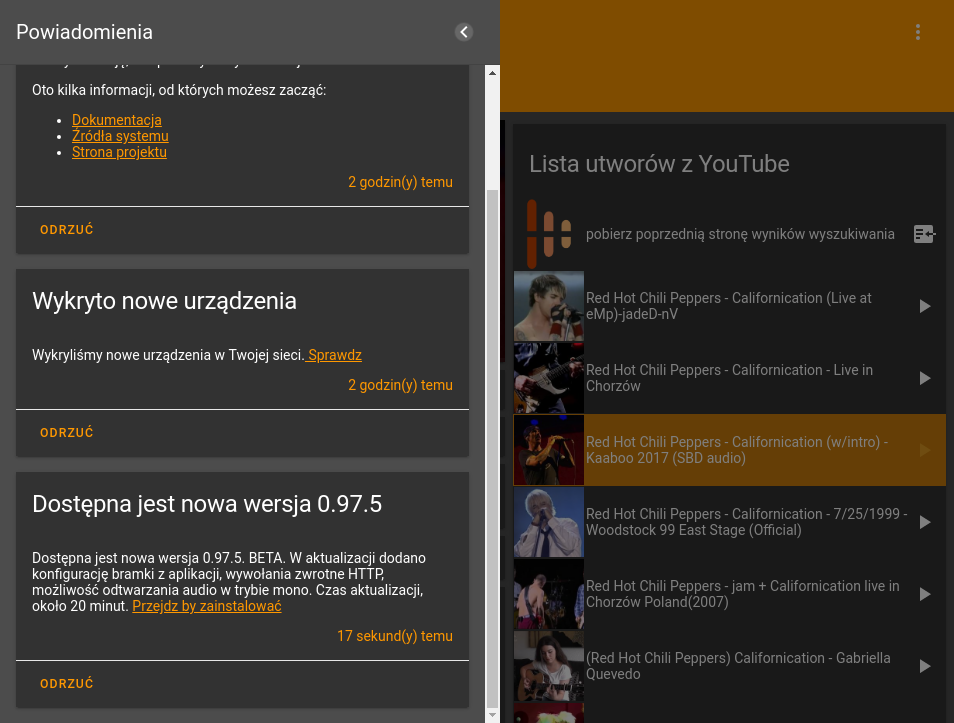This screenshot has height=723, width=954.
Task: Click the notifications scrollbar up arrow
Action: [x=492, y=73]
